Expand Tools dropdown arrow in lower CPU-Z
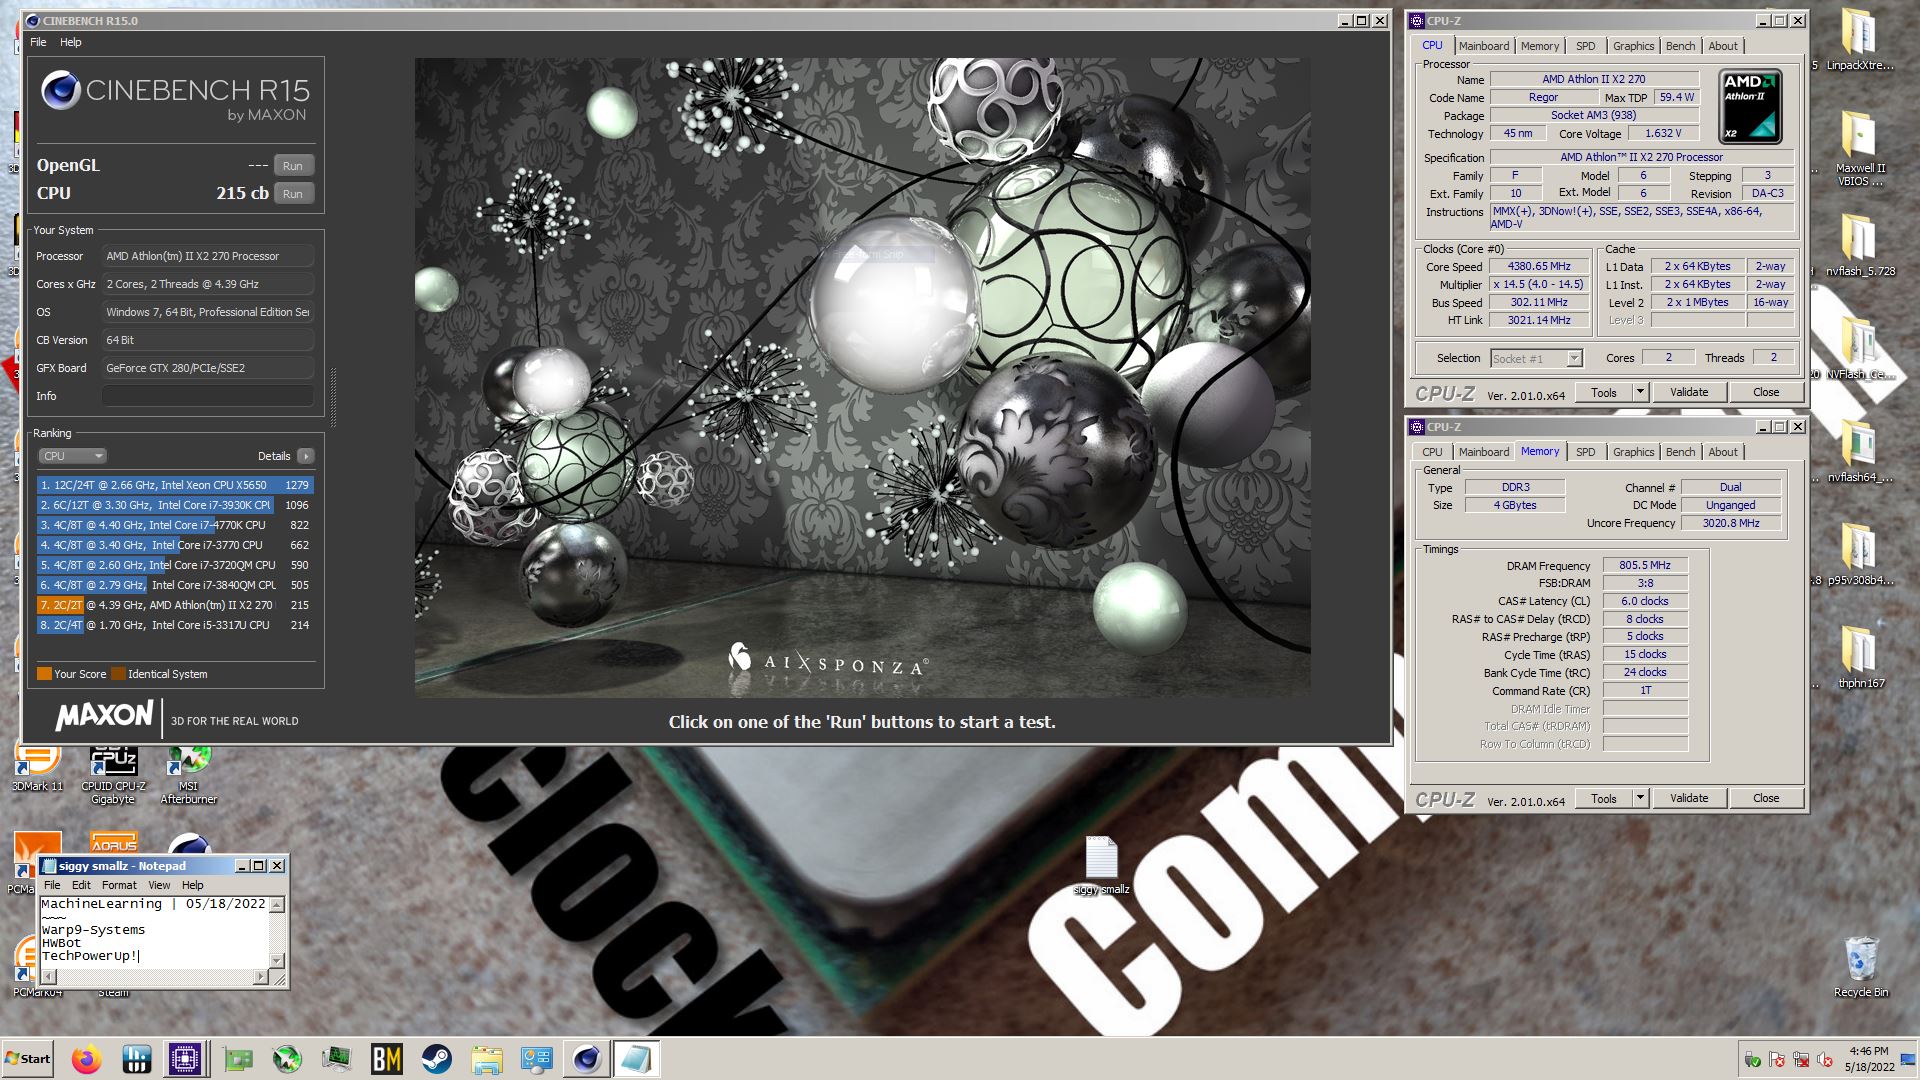 coord(1640,799)
